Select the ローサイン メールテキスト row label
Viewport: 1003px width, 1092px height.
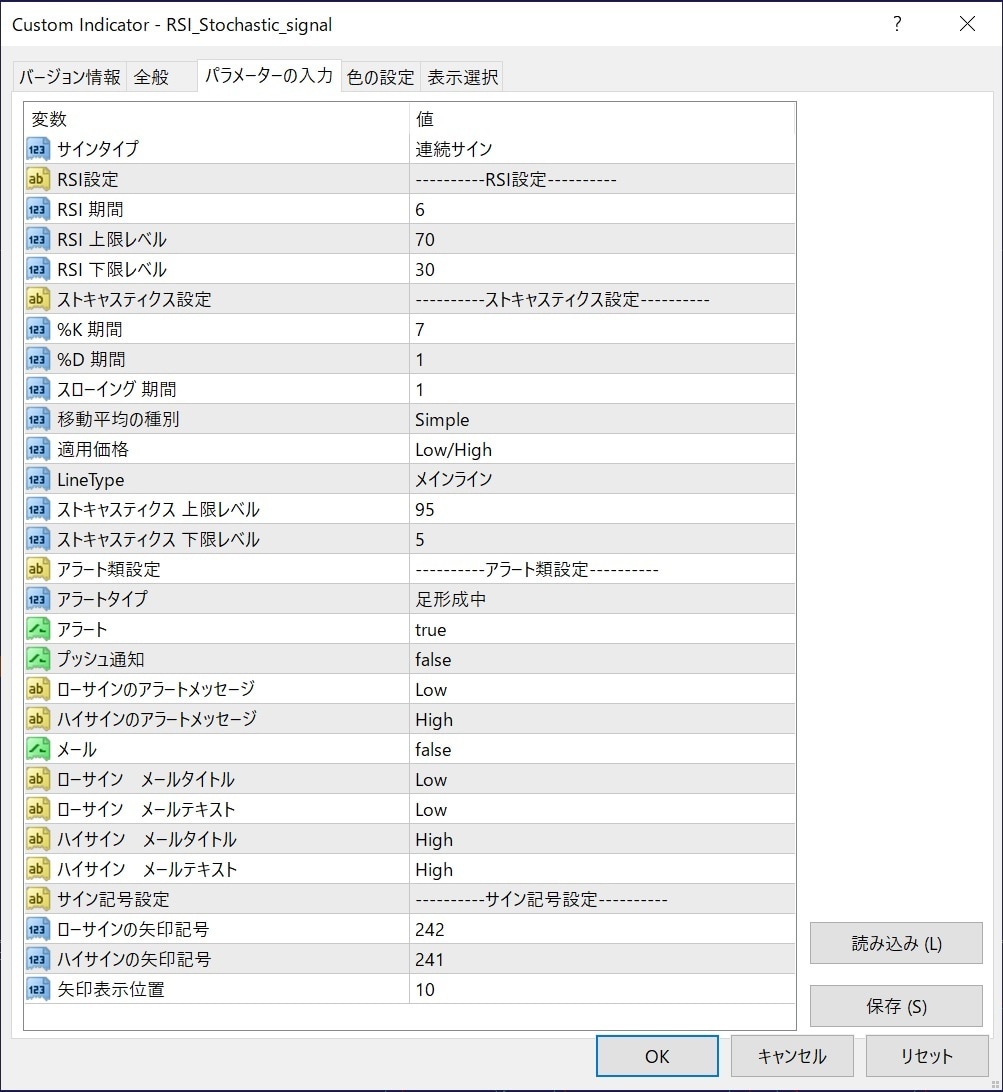(146, 809)
